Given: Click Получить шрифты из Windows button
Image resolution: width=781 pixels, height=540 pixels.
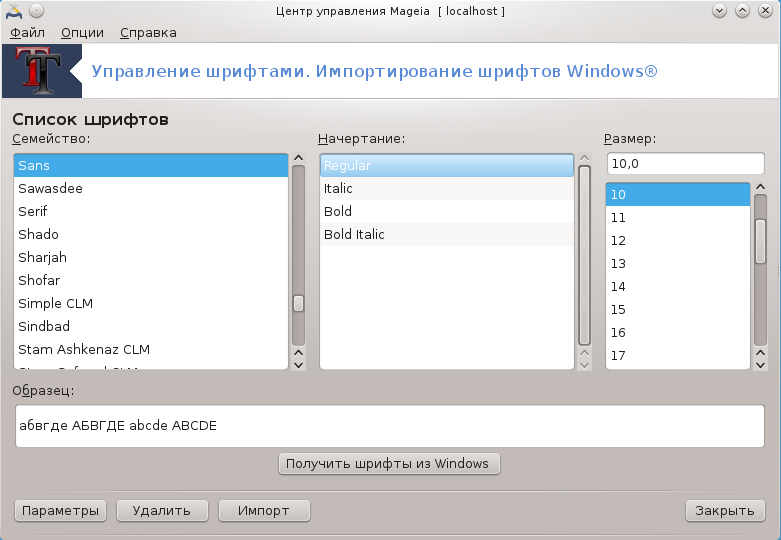Looking at the screenshot, I should tap(389, 464).
